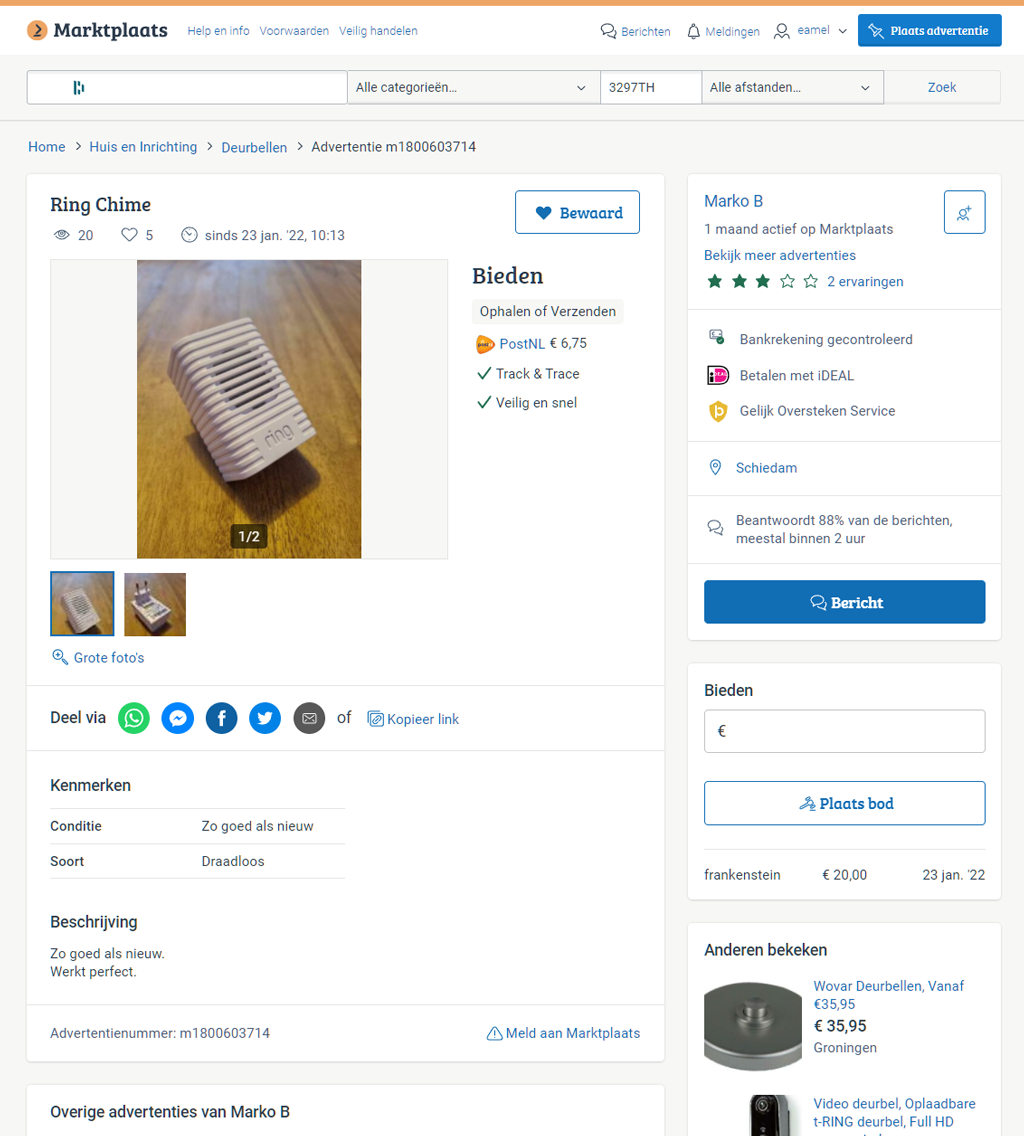Share via Messenger icon
This screenshot has height=1136, width=1024.
pyautogui.click(x=178, y=719)
